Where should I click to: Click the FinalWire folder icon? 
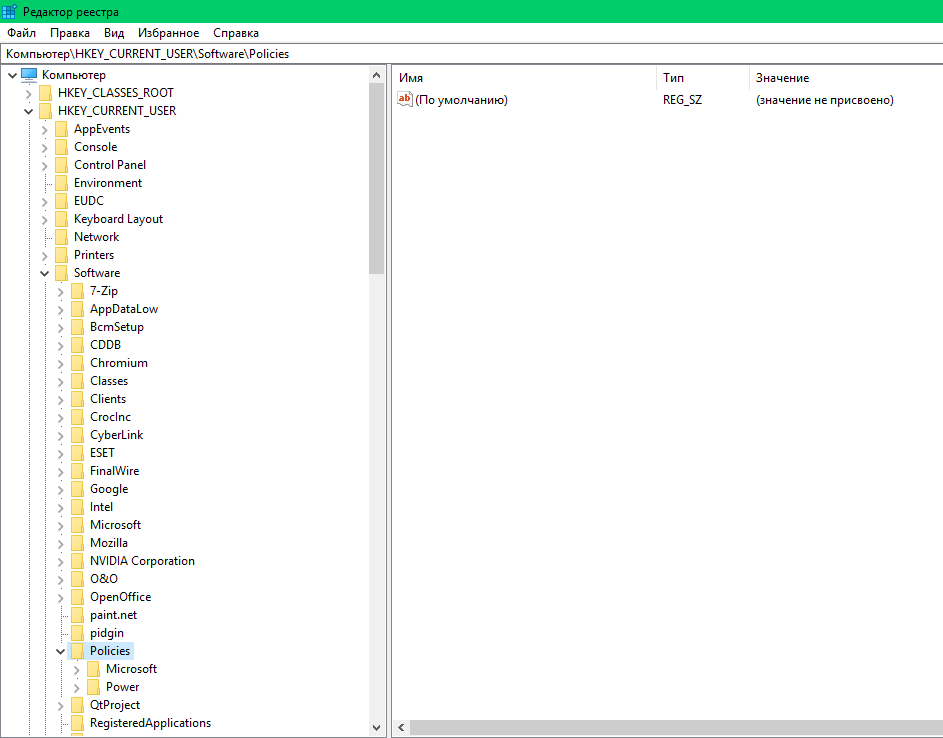78,472
